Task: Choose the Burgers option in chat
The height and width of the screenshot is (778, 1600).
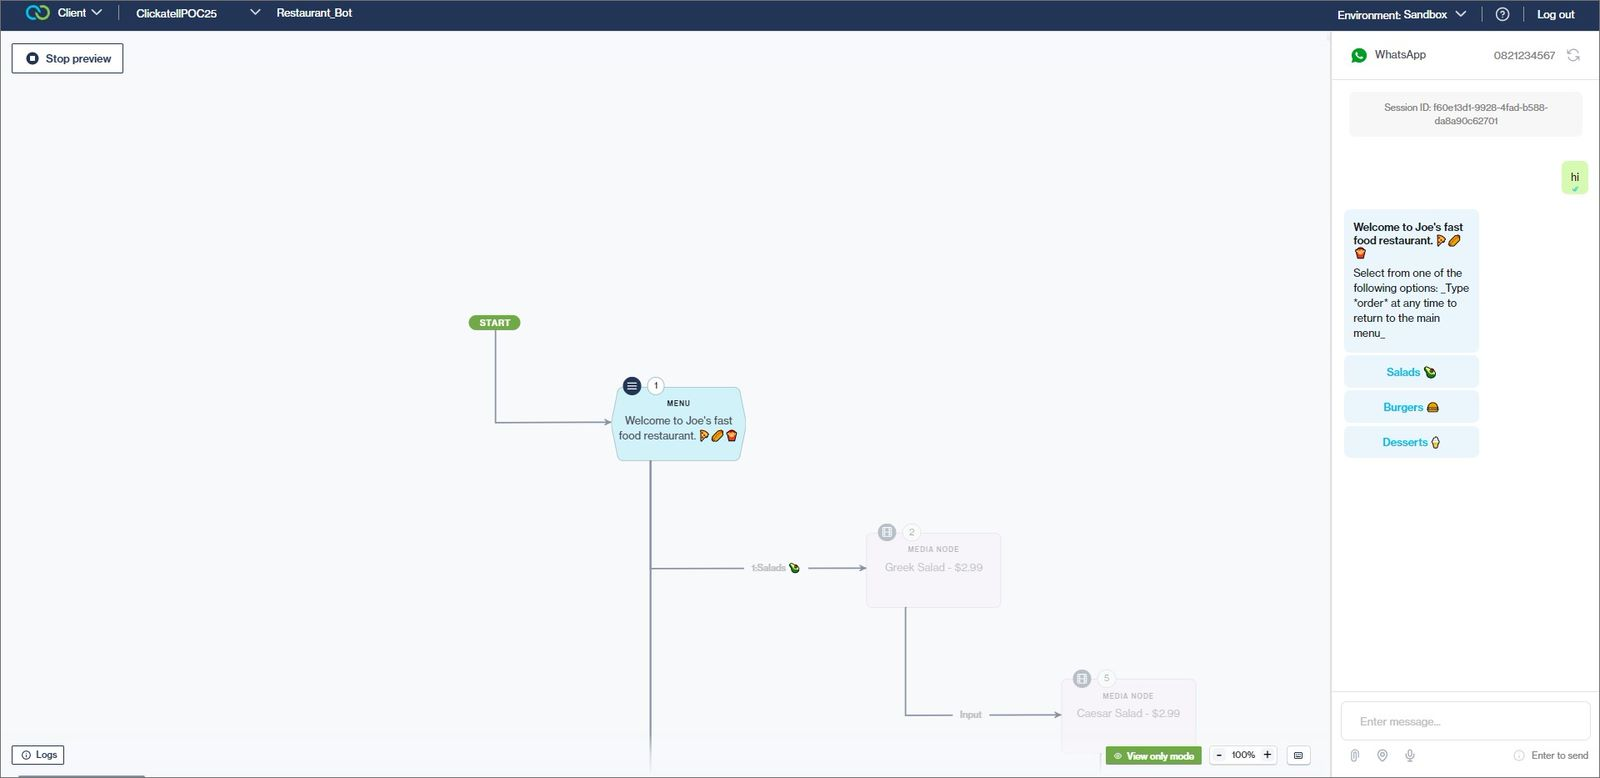Action: (x=1411, y=407)
